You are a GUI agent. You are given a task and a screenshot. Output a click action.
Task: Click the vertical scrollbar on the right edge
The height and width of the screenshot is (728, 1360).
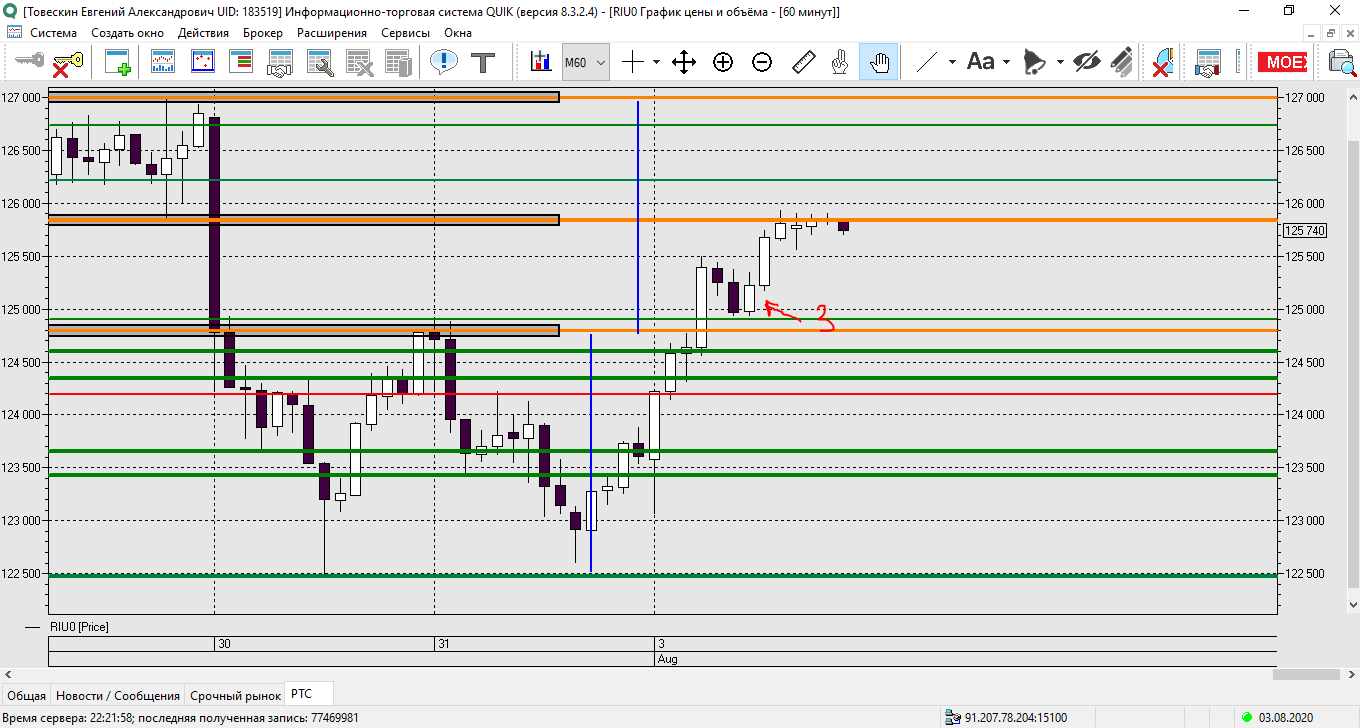(x=1352, y=350)
